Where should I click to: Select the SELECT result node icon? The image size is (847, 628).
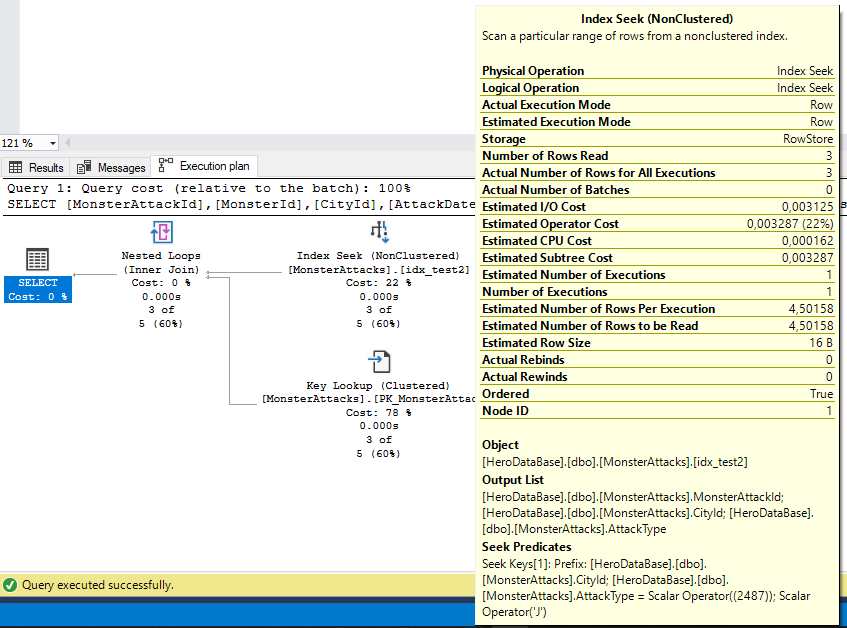pyautogui.click(x=37, y=259)
